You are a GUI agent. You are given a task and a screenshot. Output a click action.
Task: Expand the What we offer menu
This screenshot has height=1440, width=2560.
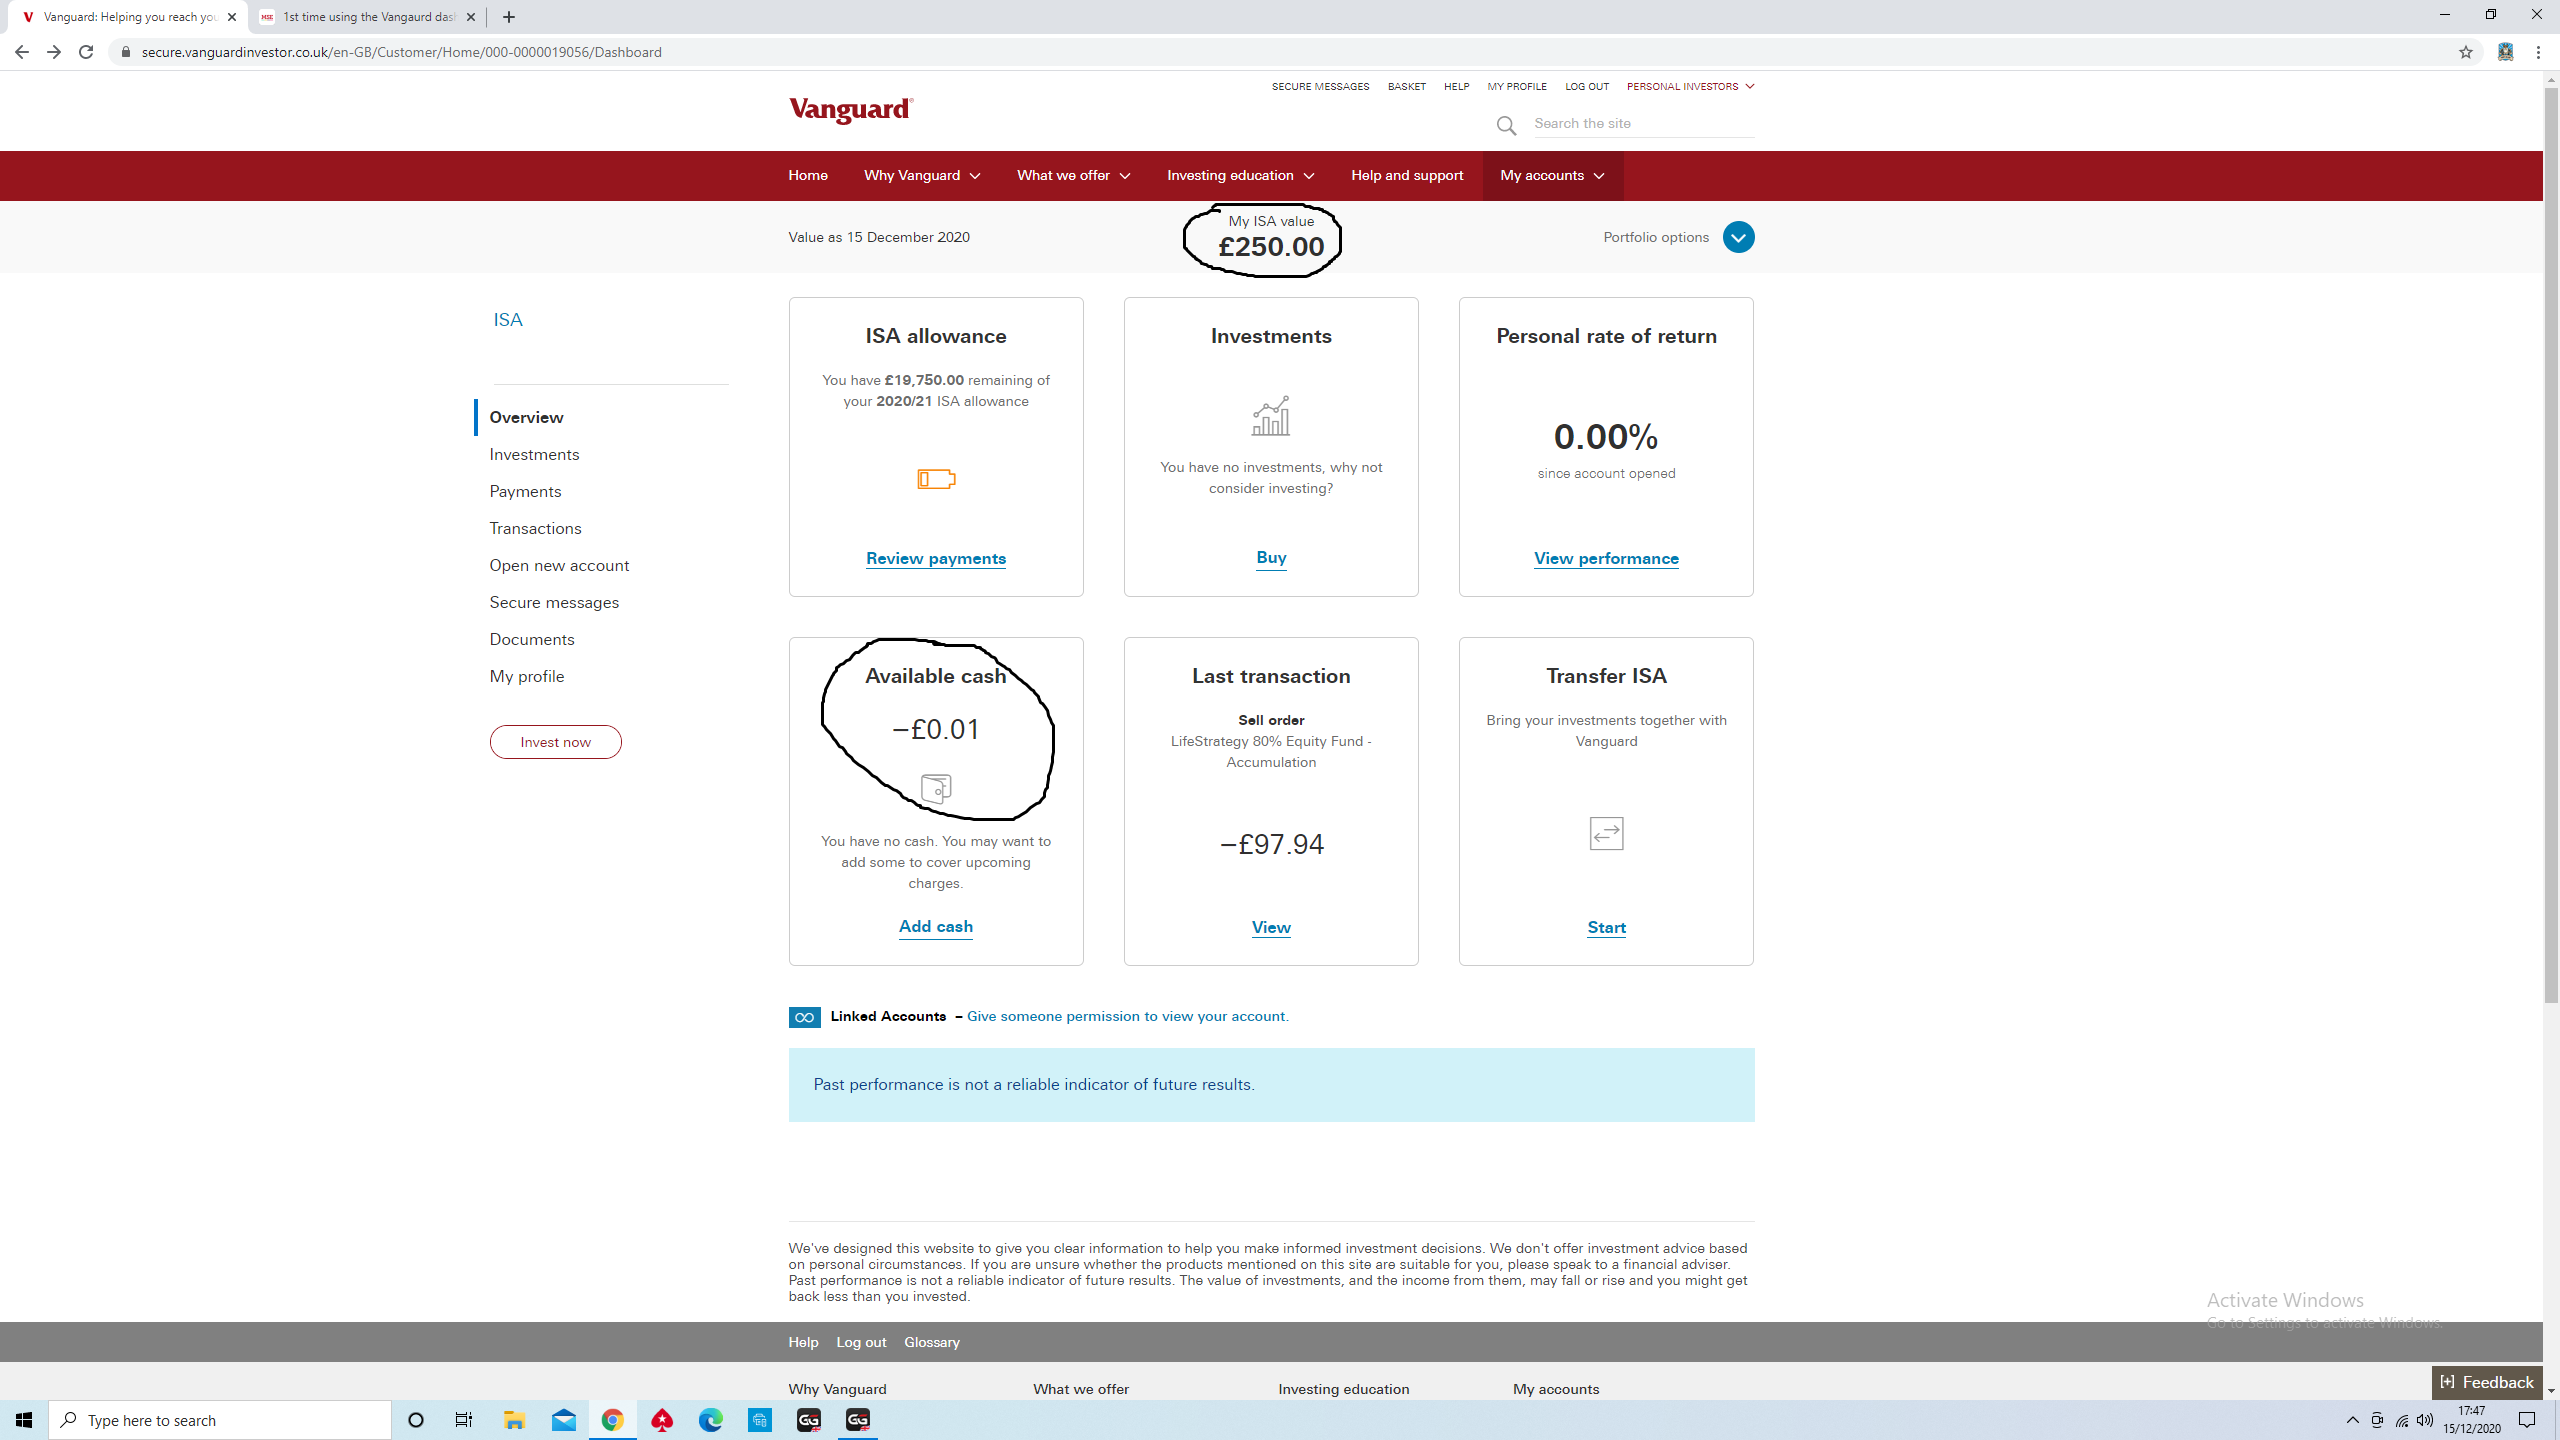click(1074, 176)
